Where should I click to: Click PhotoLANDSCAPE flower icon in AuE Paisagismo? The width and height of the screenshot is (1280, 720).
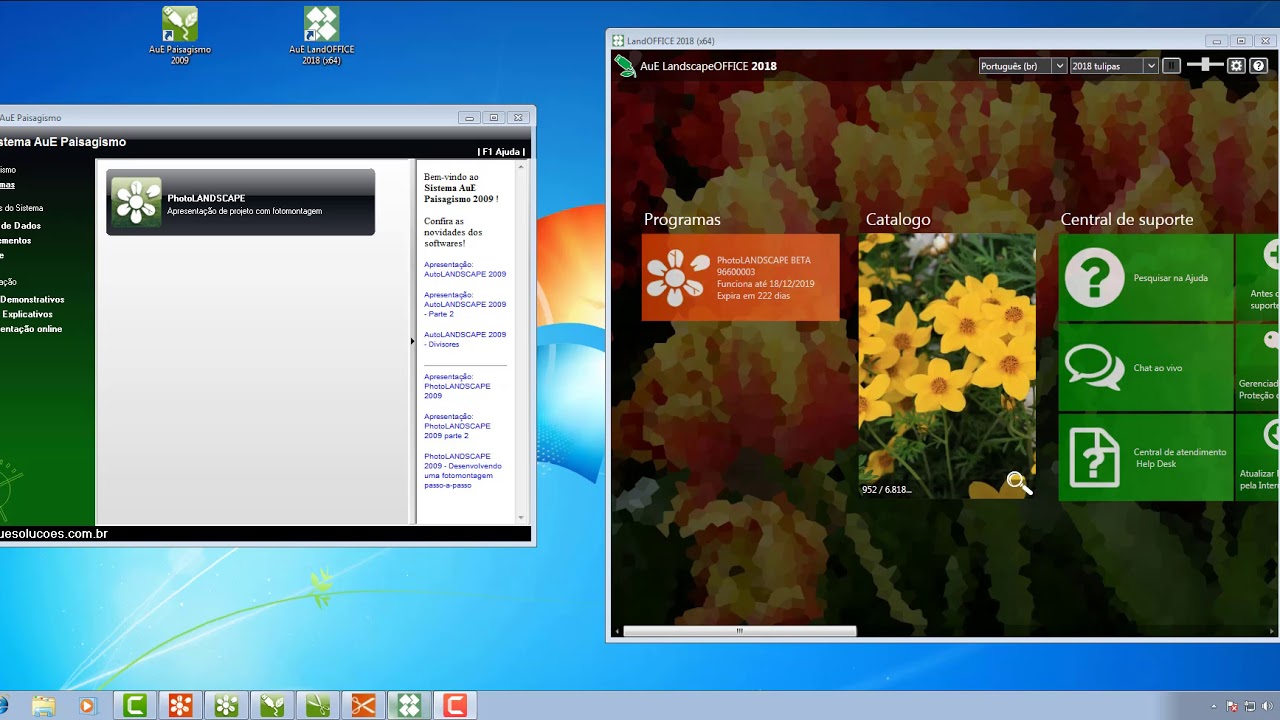(x=136, y=202)
